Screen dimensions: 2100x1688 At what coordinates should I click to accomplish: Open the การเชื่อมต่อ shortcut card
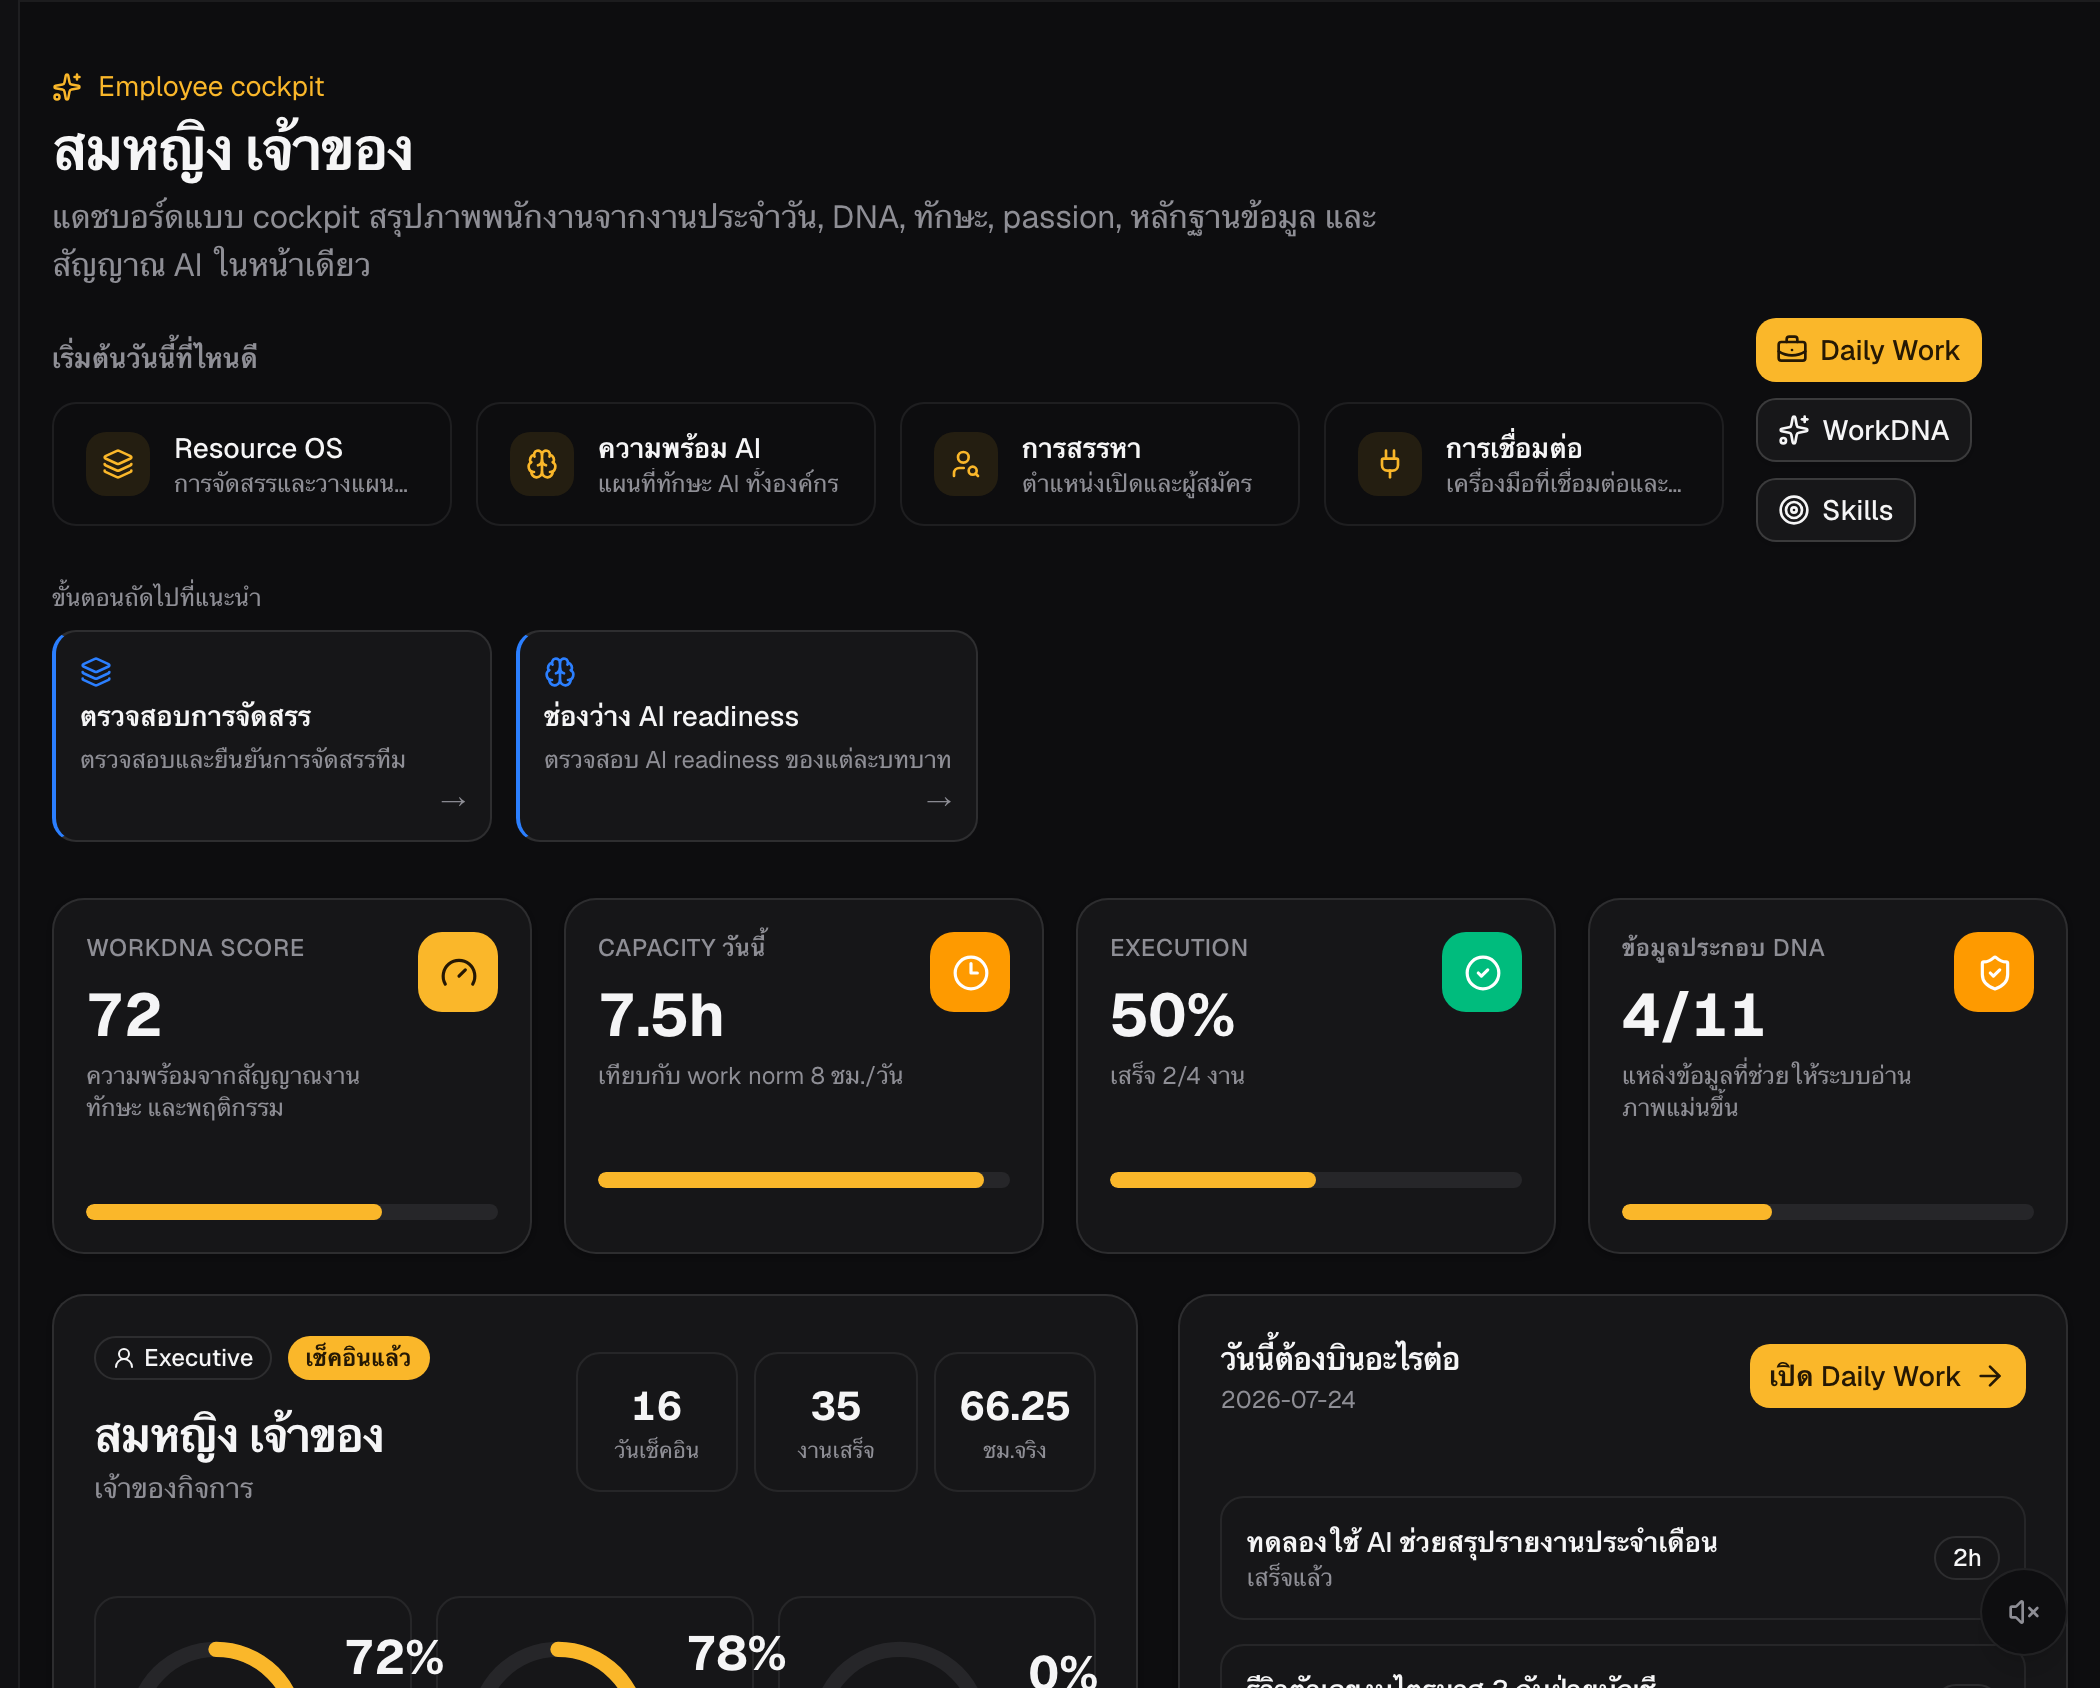point(1524,464)
